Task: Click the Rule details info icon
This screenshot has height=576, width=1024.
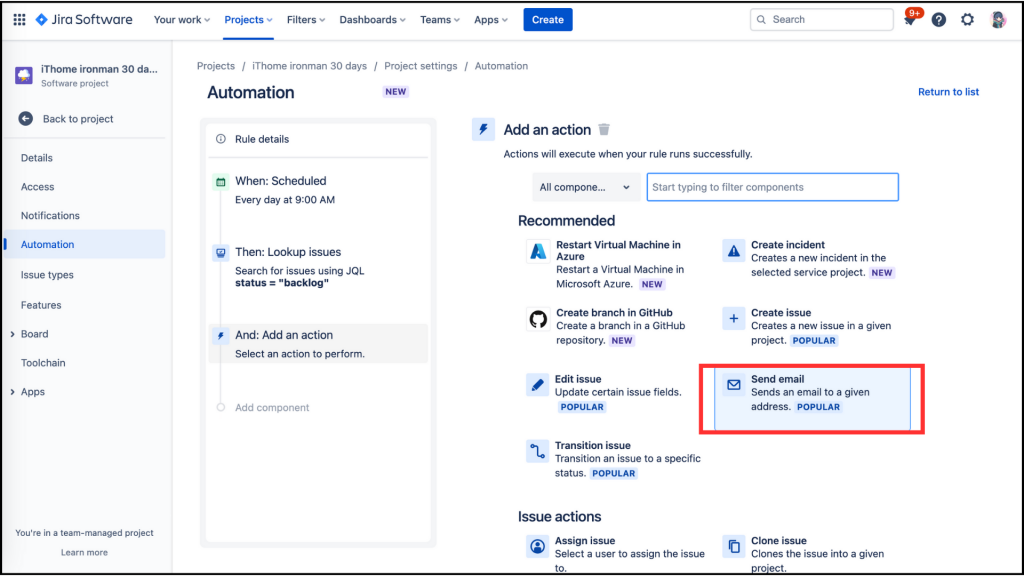Action: (221, 139)
